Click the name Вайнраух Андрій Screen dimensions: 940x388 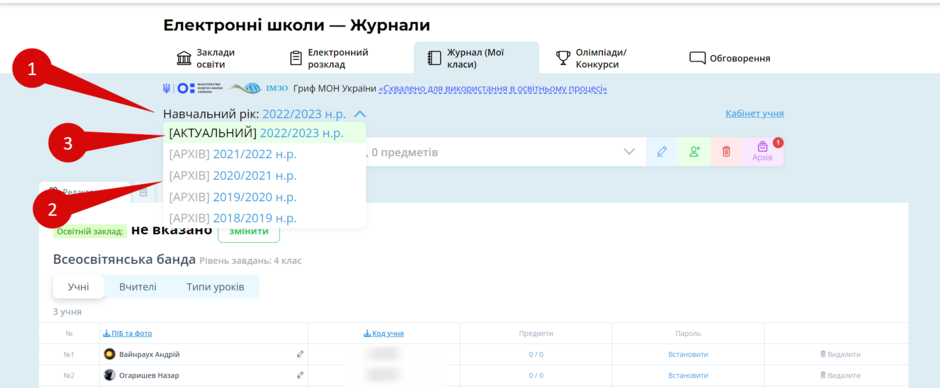pos(149,354)
